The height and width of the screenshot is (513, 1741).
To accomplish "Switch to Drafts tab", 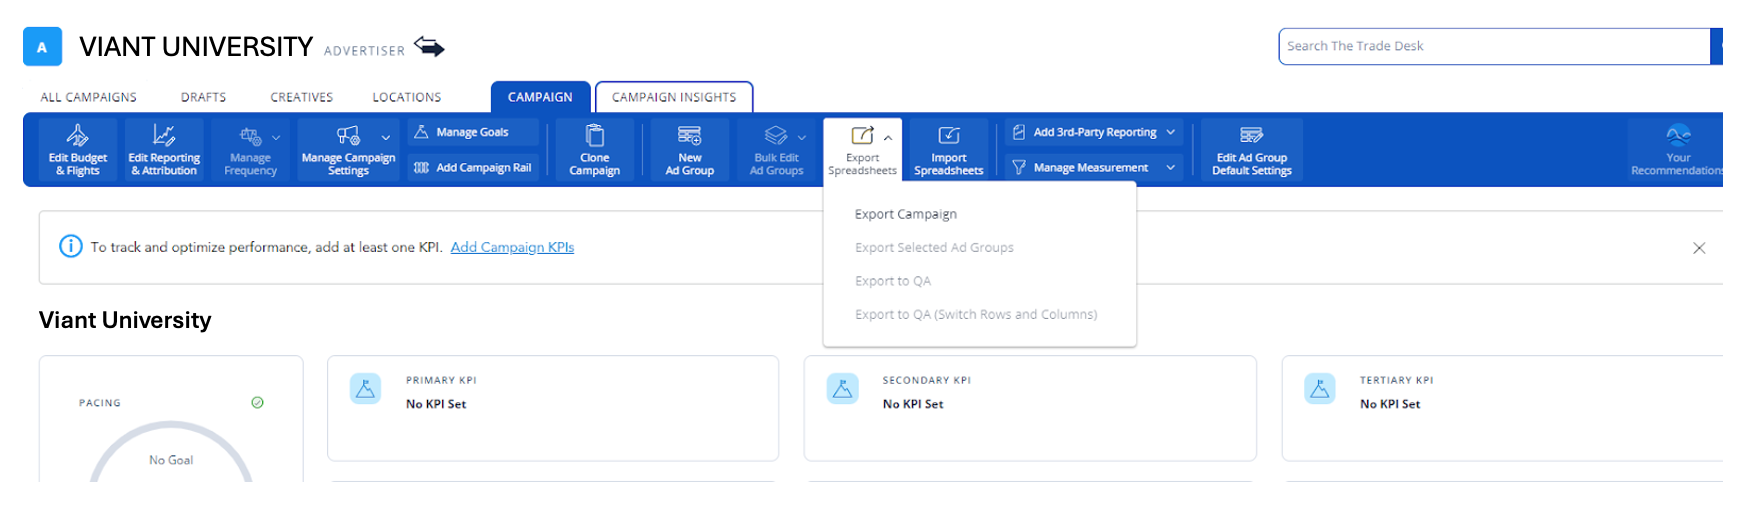I will 203,97.
